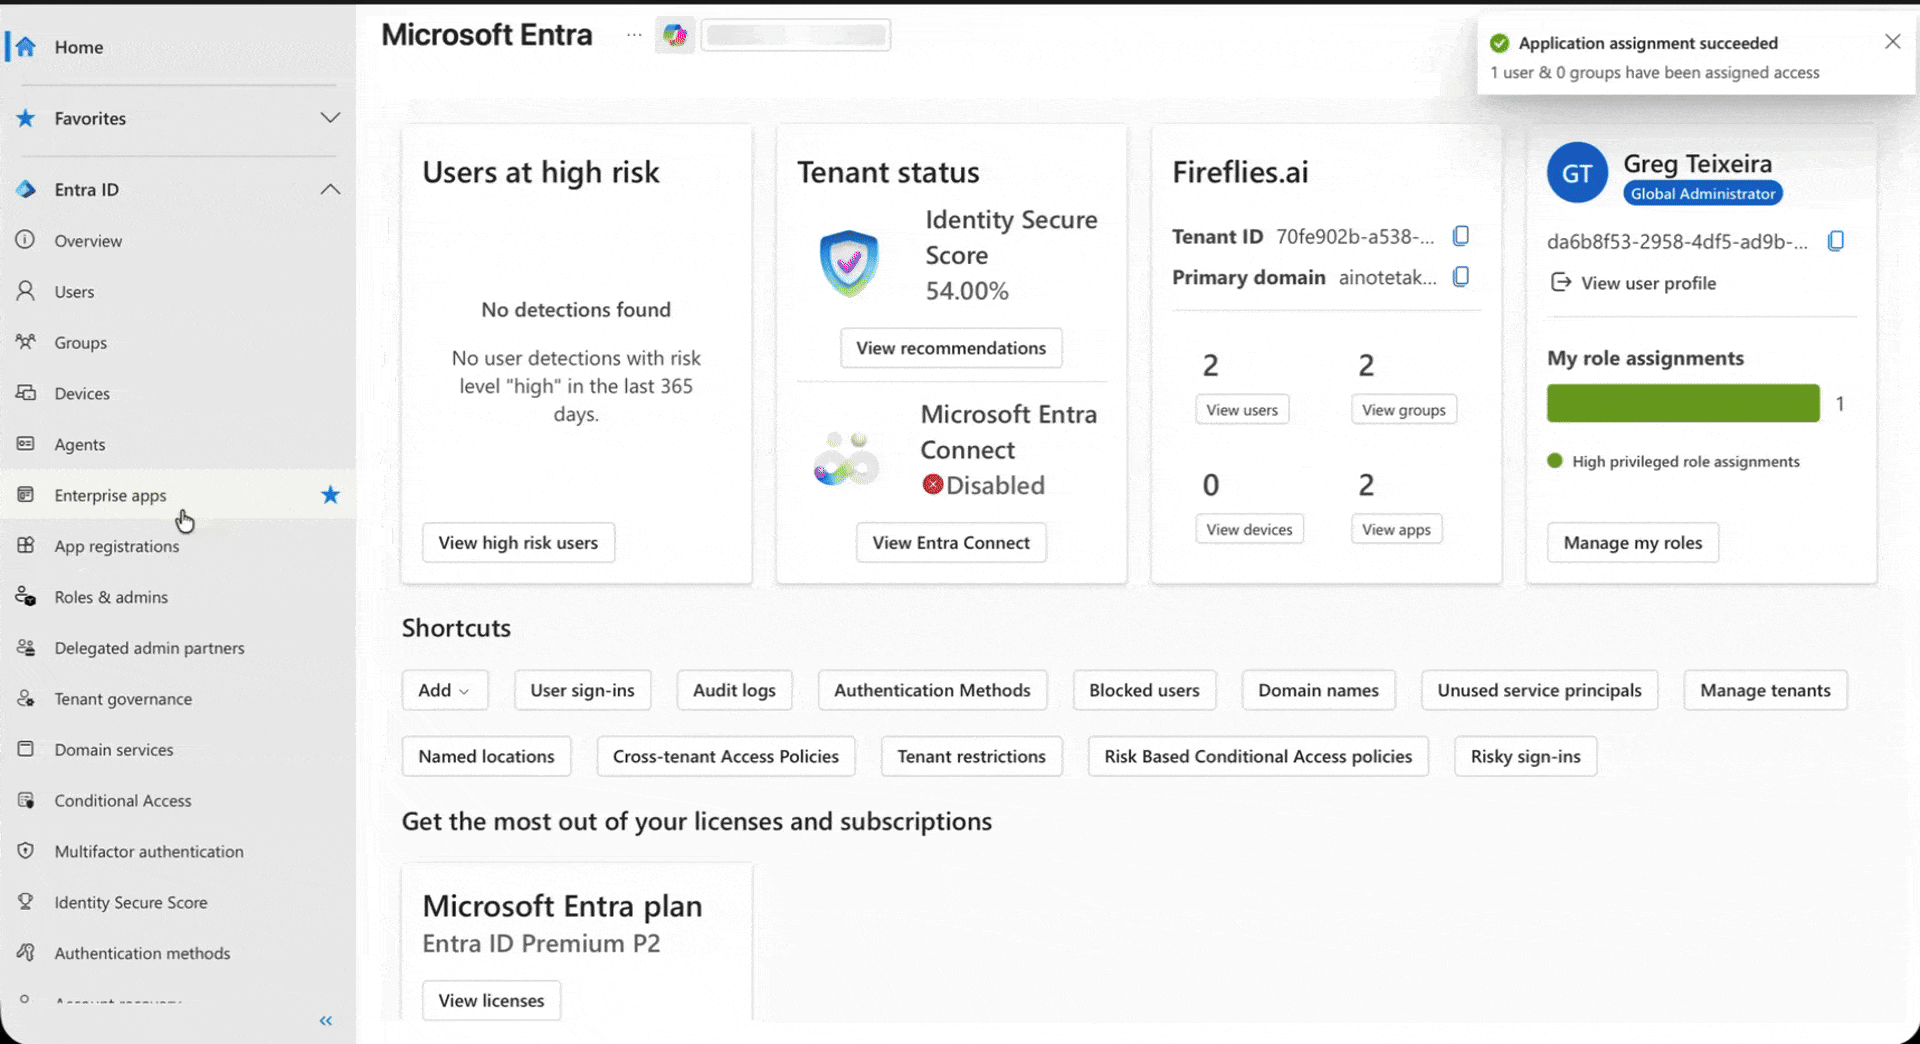The height and width of the screenshot is (1044, 1920).
Task: Click the View apps button
Action: point(1396,529)
